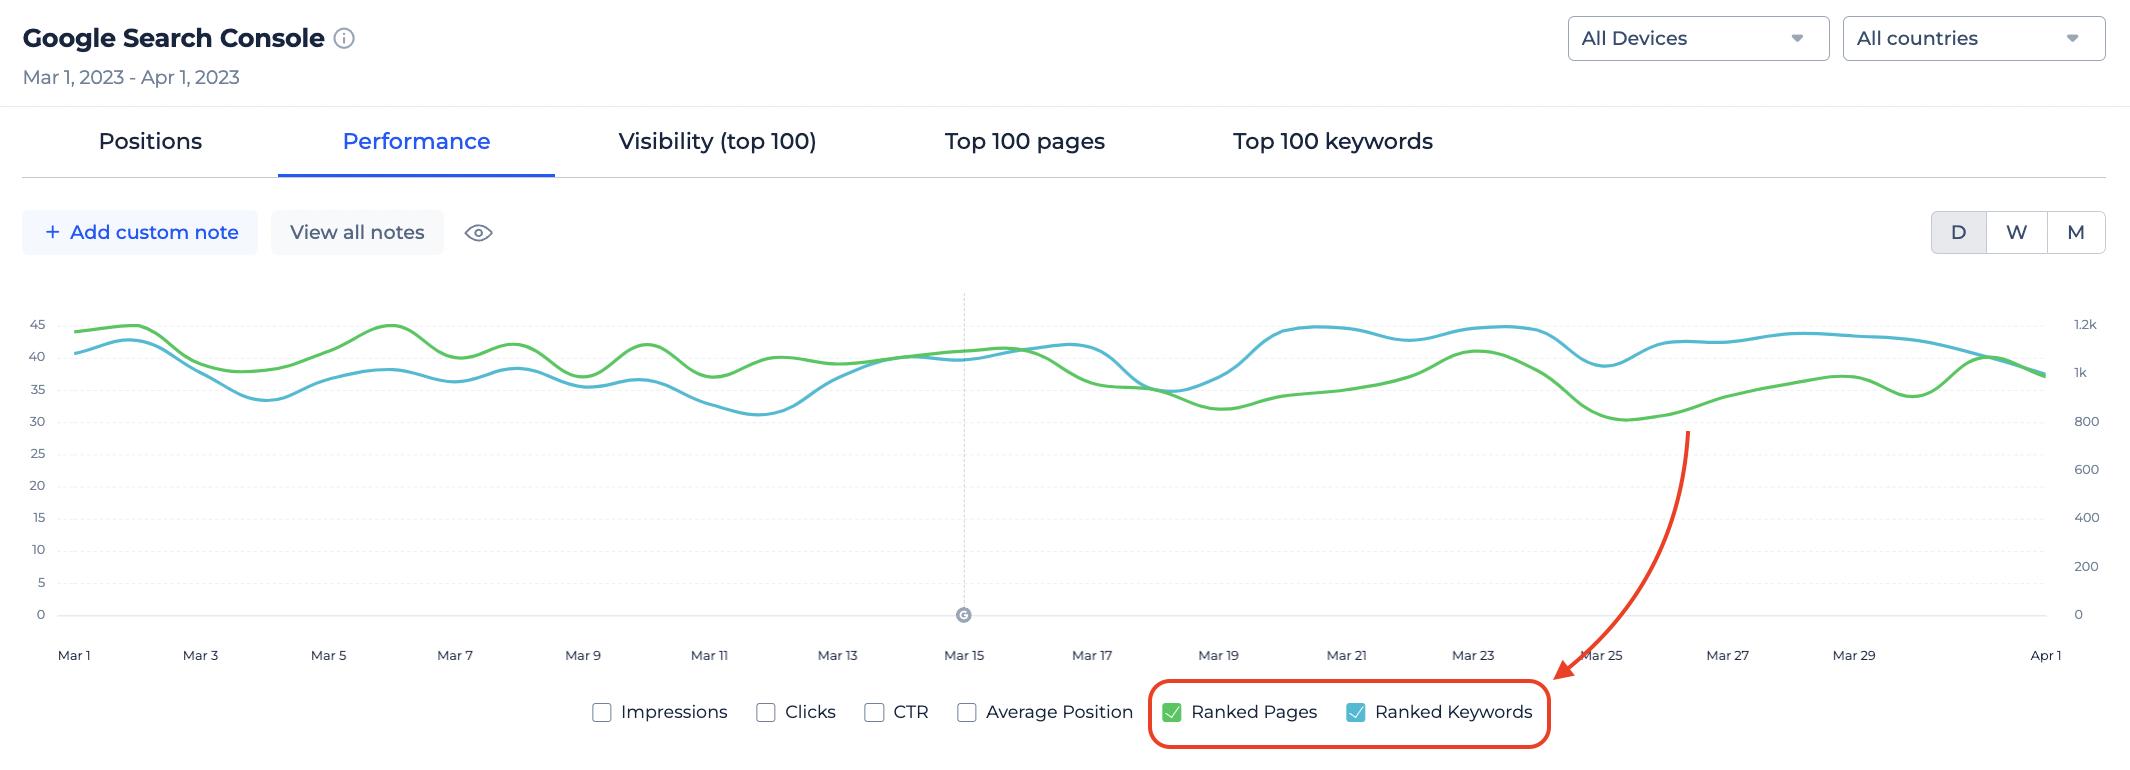
Task: Click the 1.2k right-axis value
Action: (x=2085, y=325)
